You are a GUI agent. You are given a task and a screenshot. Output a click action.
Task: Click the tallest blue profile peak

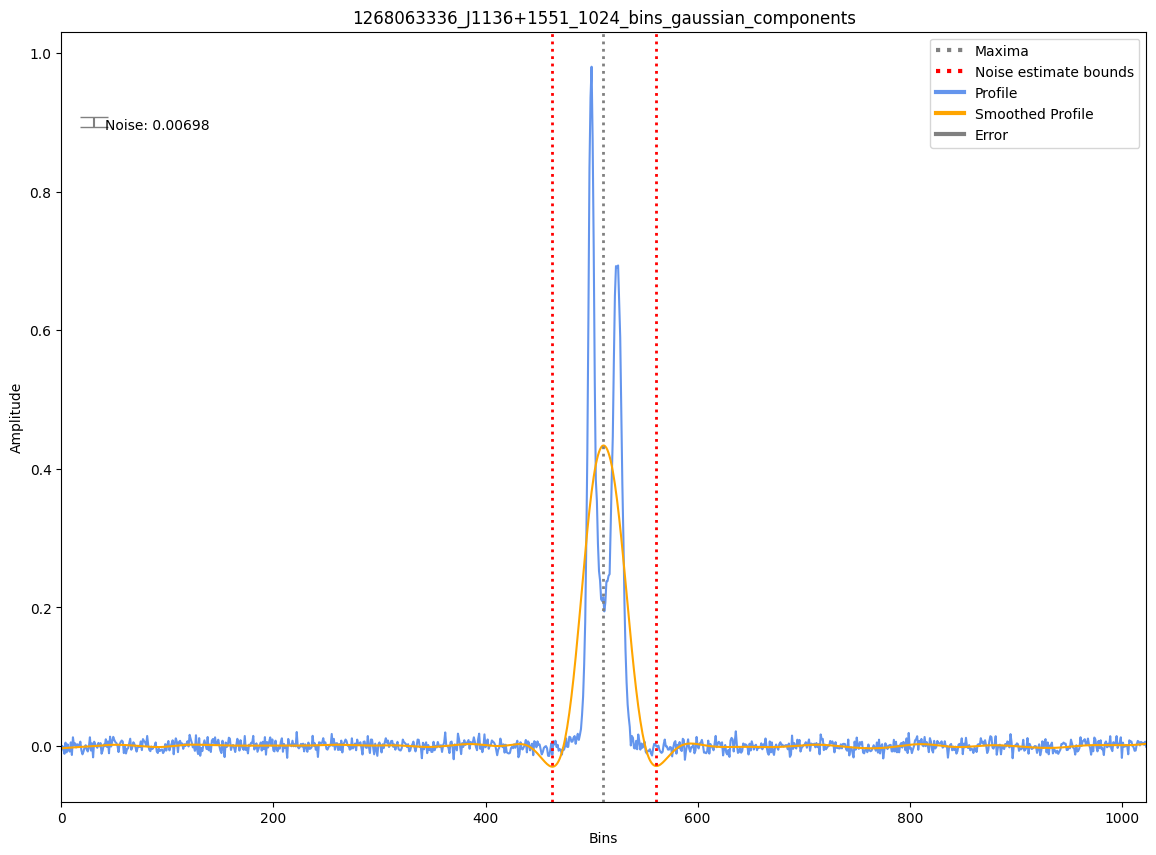(591, 68)
